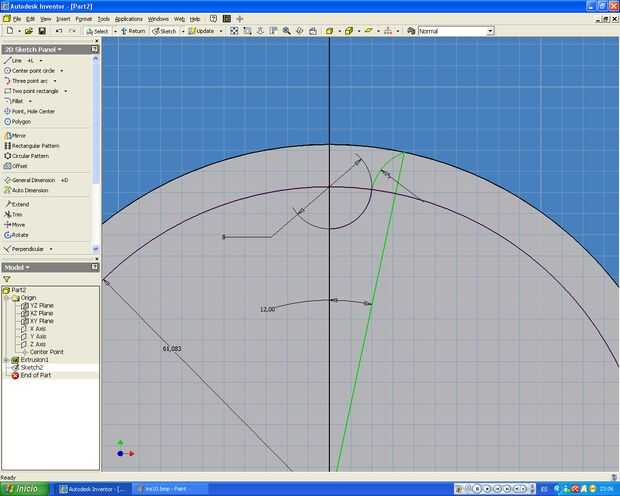
Task: Open the File menu
Action: 17,19
